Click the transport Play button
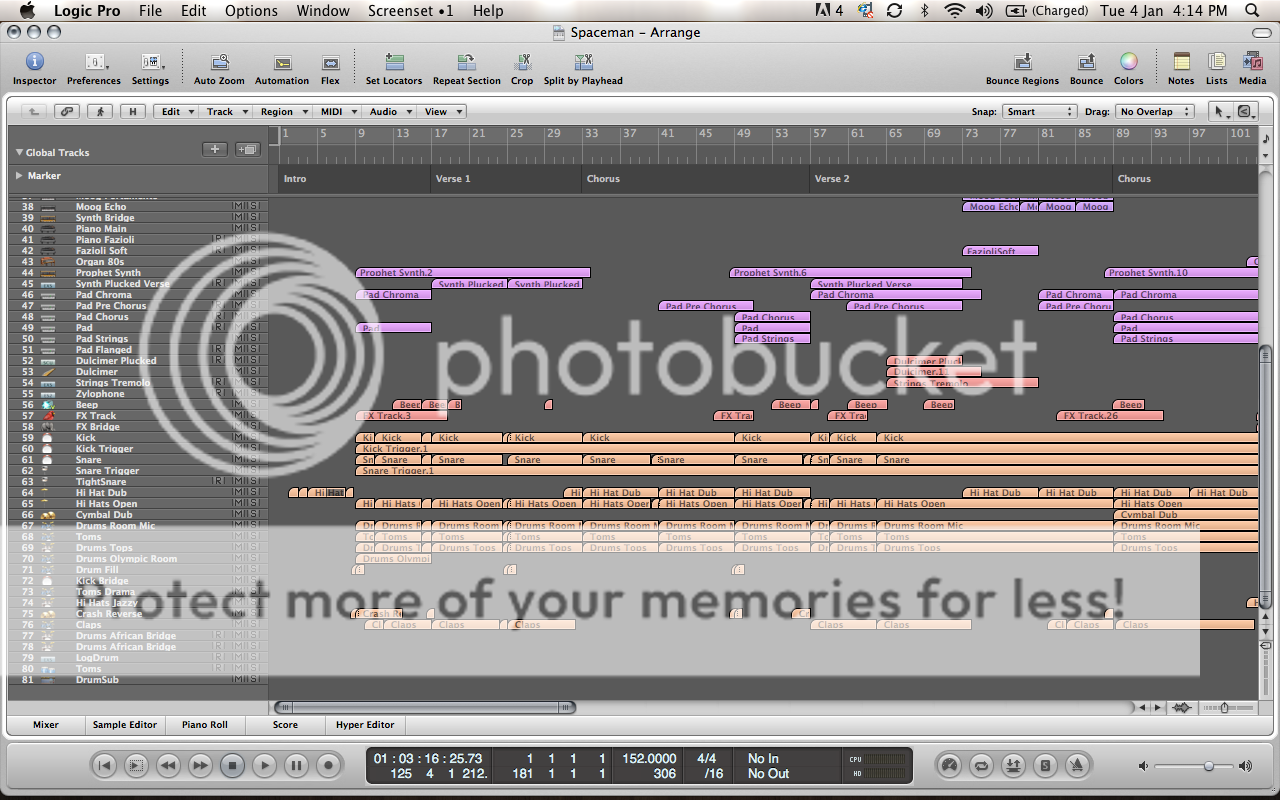The height and width of the screenshot is (800, 1280). point(264,766)
